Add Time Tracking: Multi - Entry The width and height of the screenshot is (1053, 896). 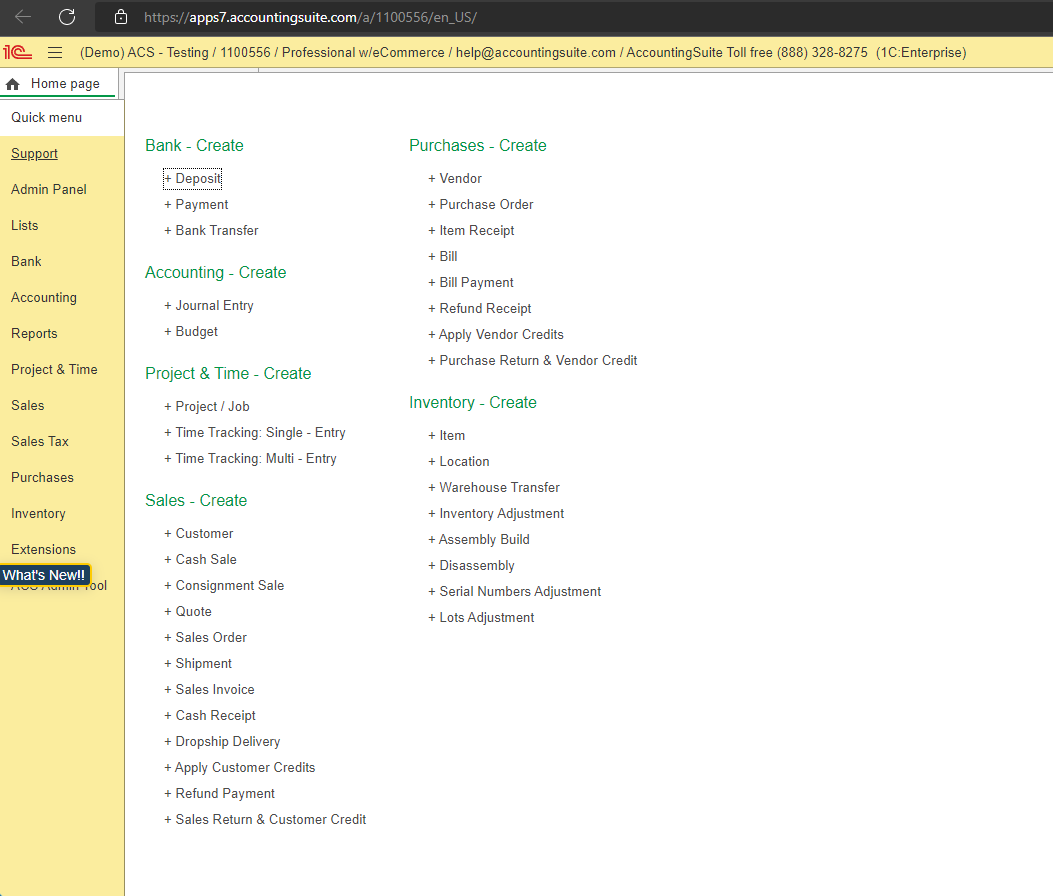(250, 459)
